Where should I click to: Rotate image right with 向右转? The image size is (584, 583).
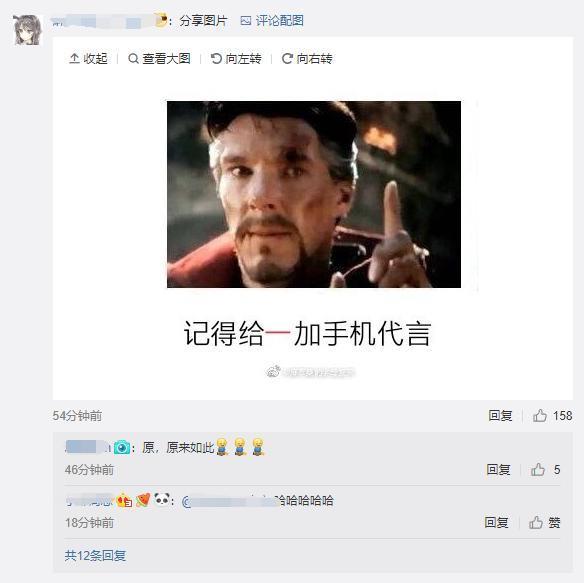[x=307, y=58]
